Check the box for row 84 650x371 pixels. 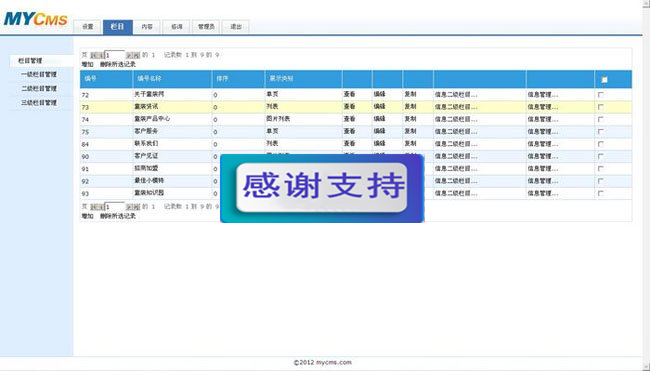[600, 144]
